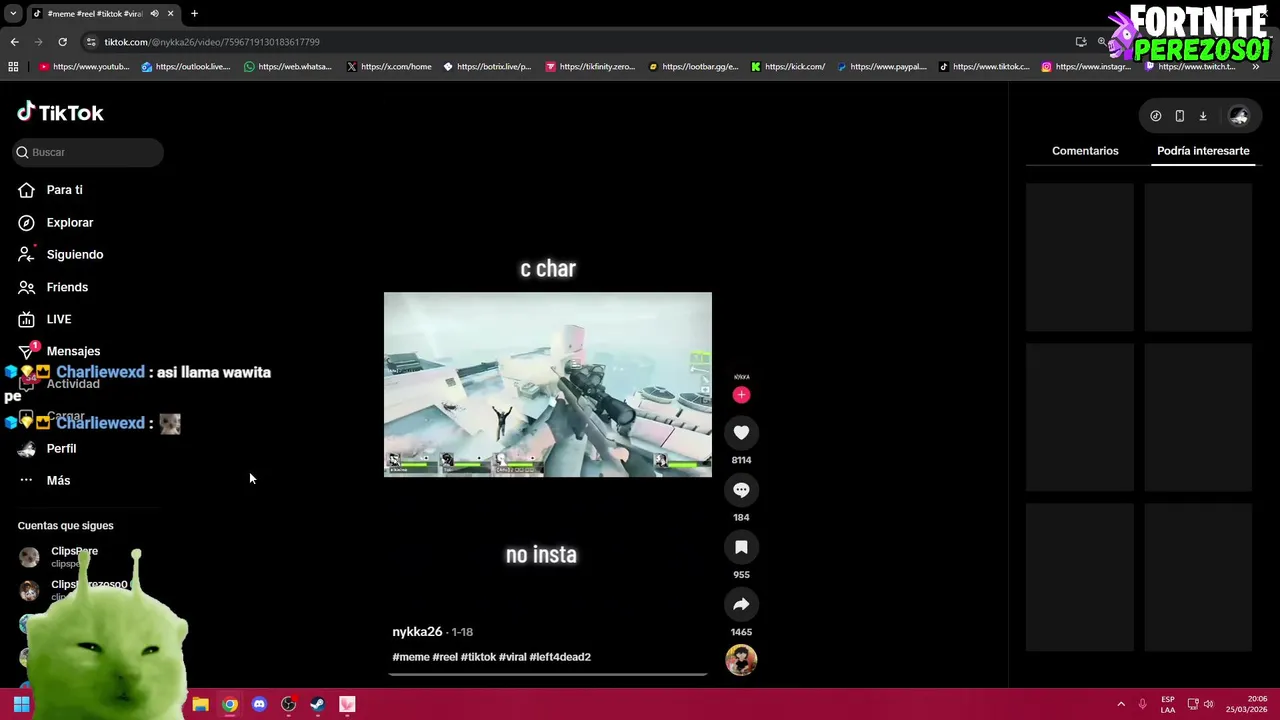1280x720 pixels.
Task: Click the address bar URL
Action: [212, 42]
